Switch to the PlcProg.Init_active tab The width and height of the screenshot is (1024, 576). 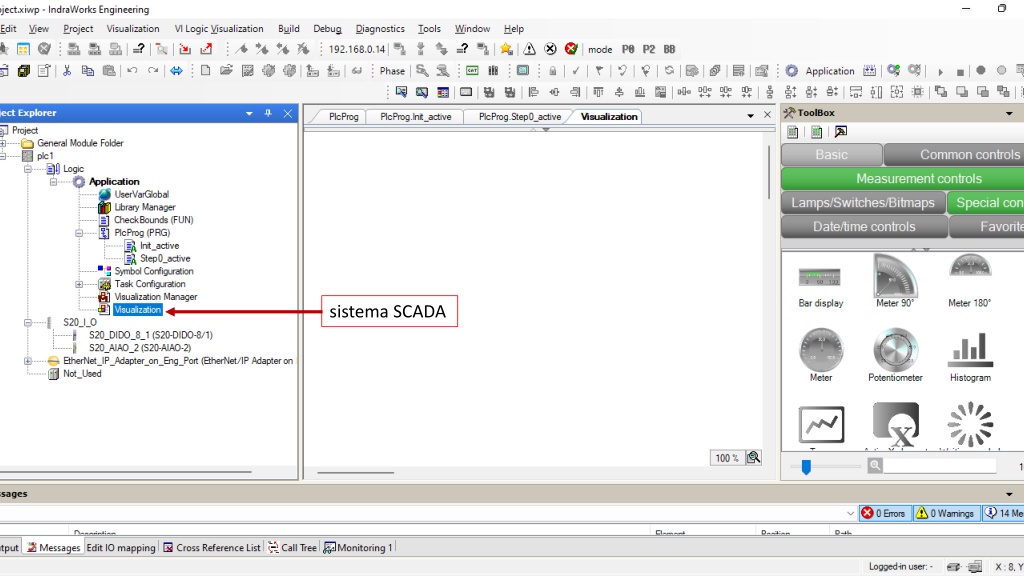tap(415, 117)
